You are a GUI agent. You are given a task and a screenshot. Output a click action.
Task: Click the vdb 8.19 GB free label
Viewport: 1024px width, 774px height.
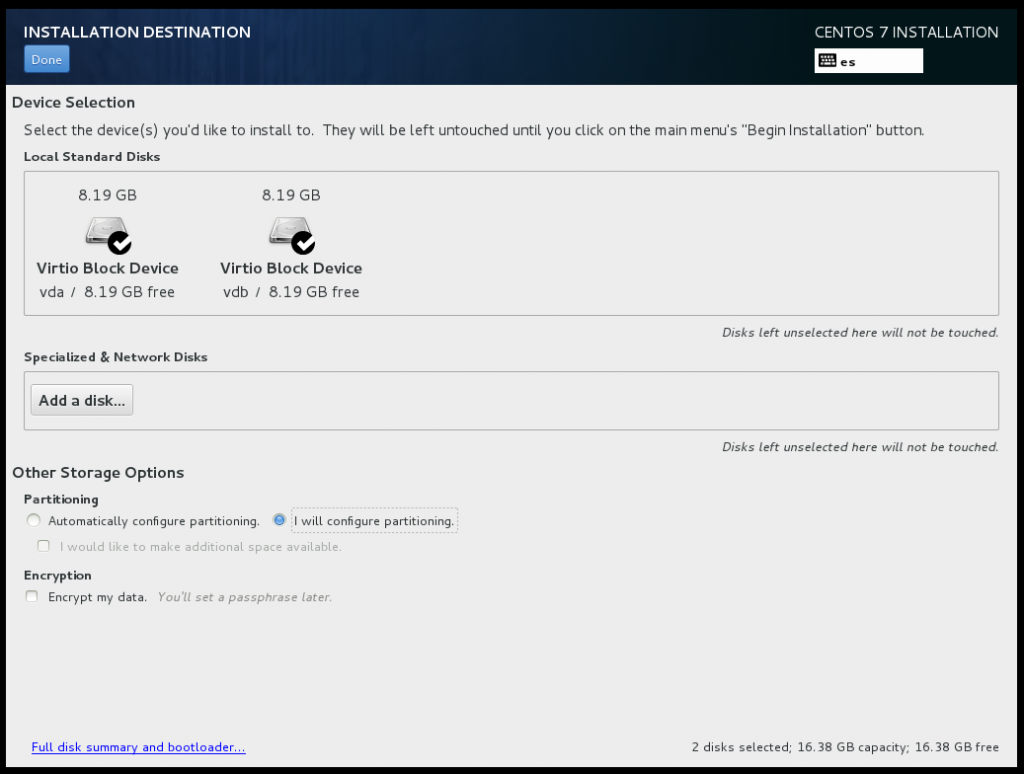point(291,292)
